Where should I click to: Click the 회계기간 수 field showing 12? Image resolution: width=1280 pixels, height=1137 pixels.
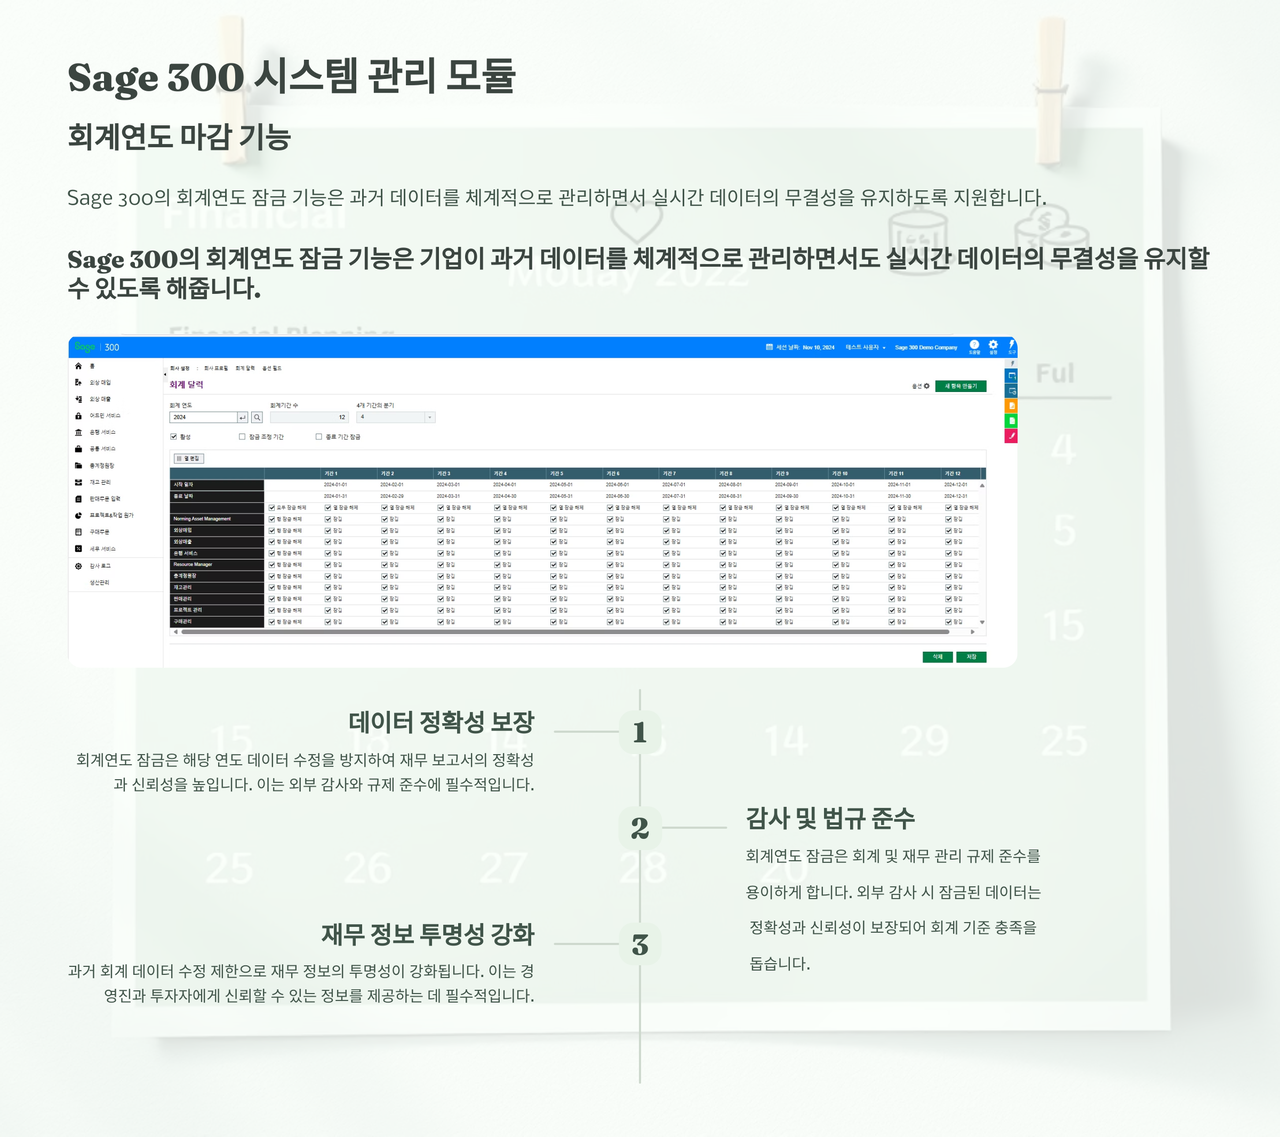click(x=308, y=417)
